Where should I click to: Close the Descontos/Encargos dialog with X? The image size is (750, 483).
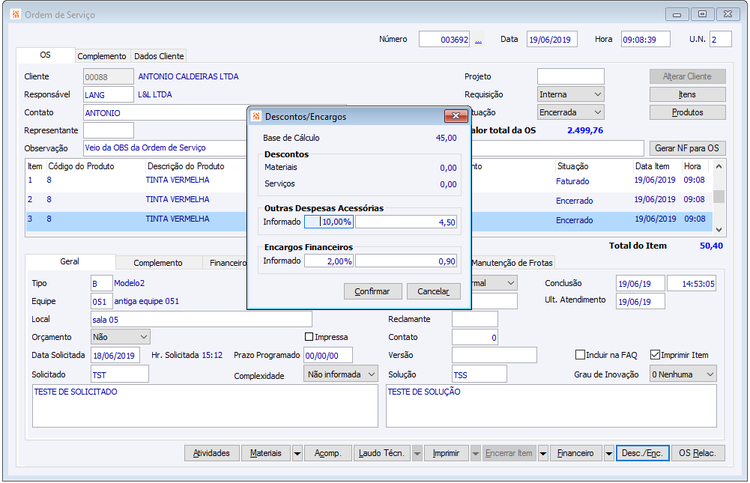[455, 116]
